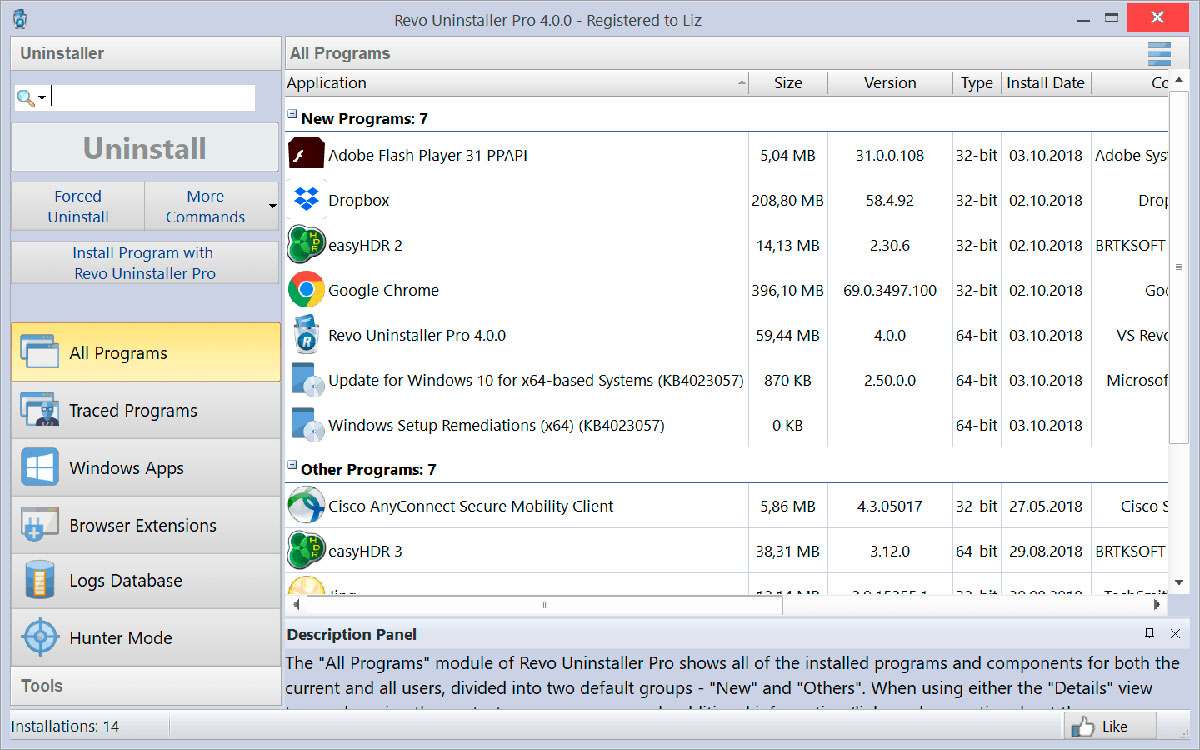1200x750 pixels.
Task: Click Install Program with Revo Uninstaller Pro
Action: 145,263
